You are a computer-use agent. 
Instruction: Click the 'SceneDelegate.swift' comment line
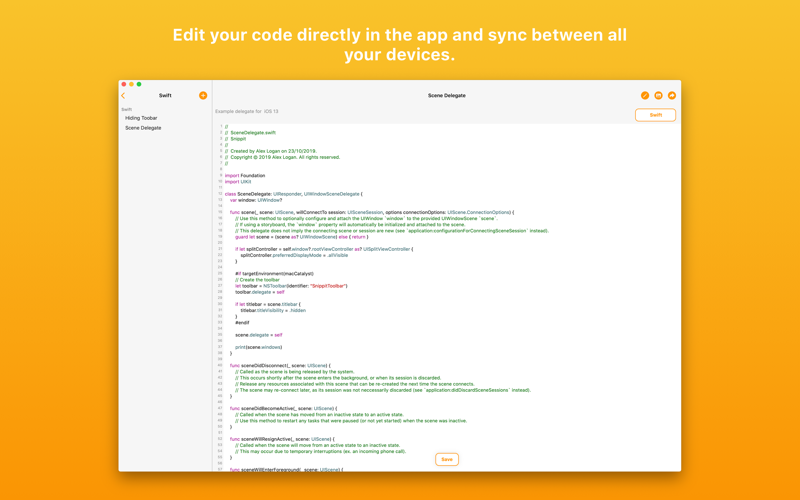(x=251, y=133)
